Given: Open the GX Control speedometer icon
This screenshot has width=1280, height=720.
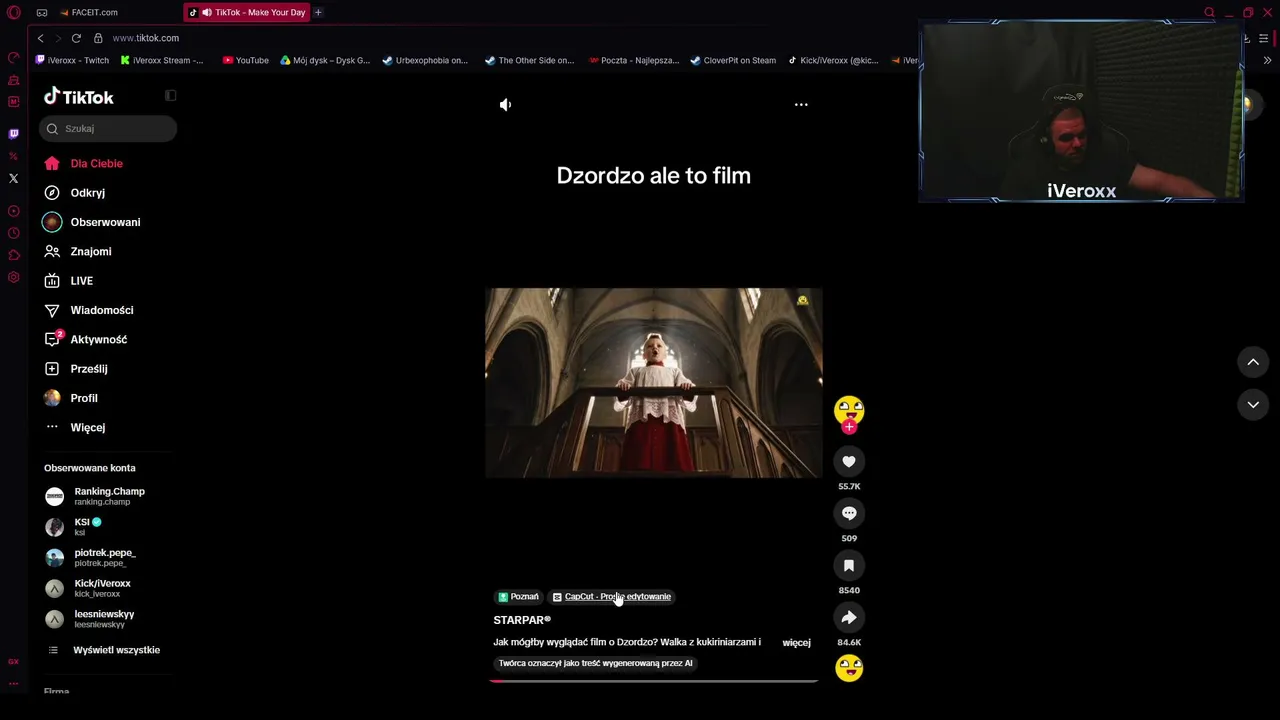Looking at the screenshot, I should pyautogui.click(x=14, y=57).
